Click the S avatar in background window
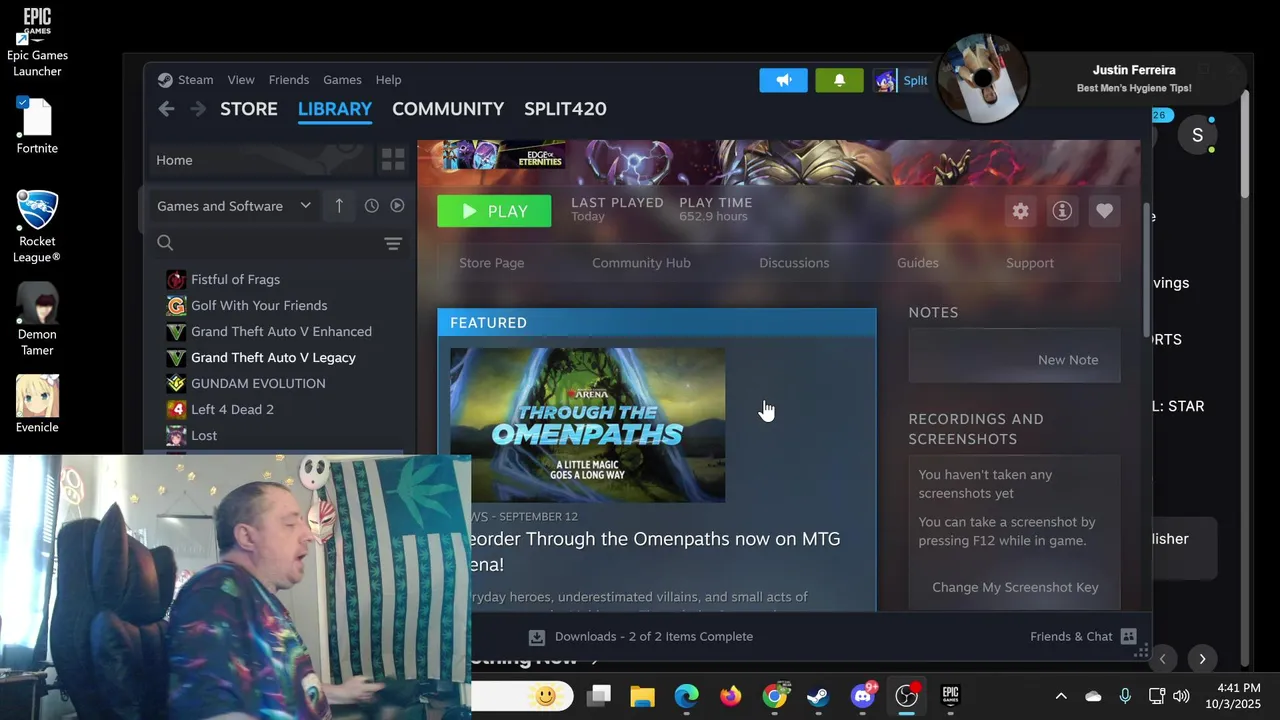The width and height of the screenshot is (1280, 720). point(1197,135)
